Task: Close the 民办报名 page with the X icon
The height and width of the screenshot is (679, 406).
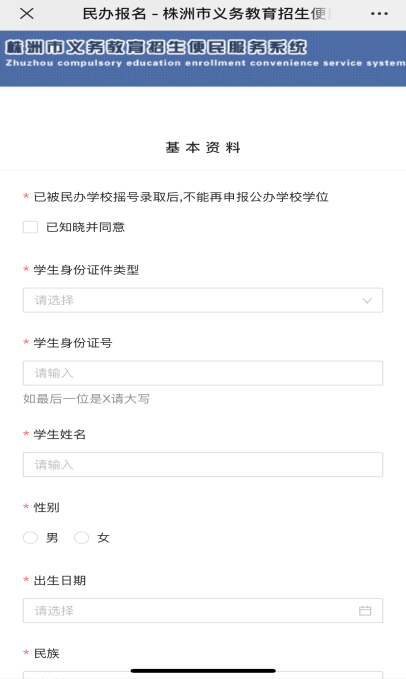Action: pos(27,14)
